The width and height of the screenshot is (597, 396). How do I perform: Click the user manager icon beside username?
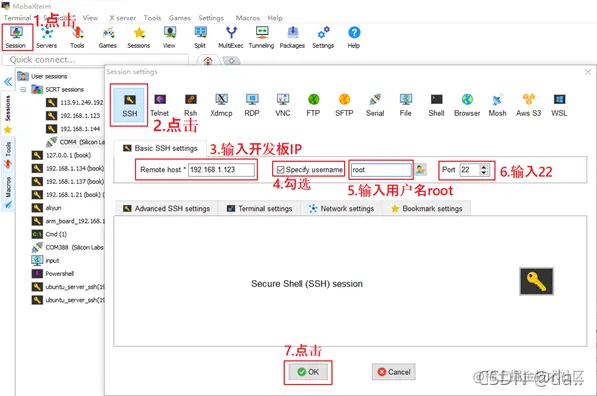(420, 169)
